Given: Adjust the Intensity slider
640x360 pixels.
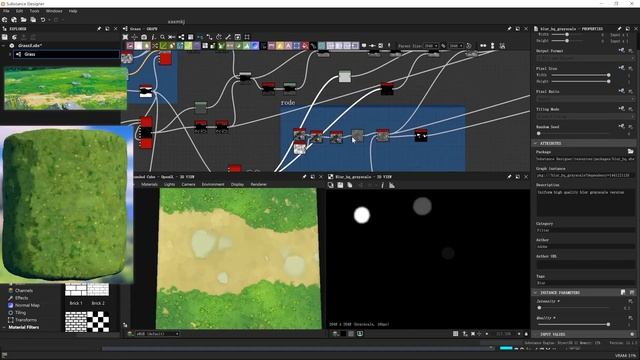Looking at the screenshot, I should pos(573,308).
